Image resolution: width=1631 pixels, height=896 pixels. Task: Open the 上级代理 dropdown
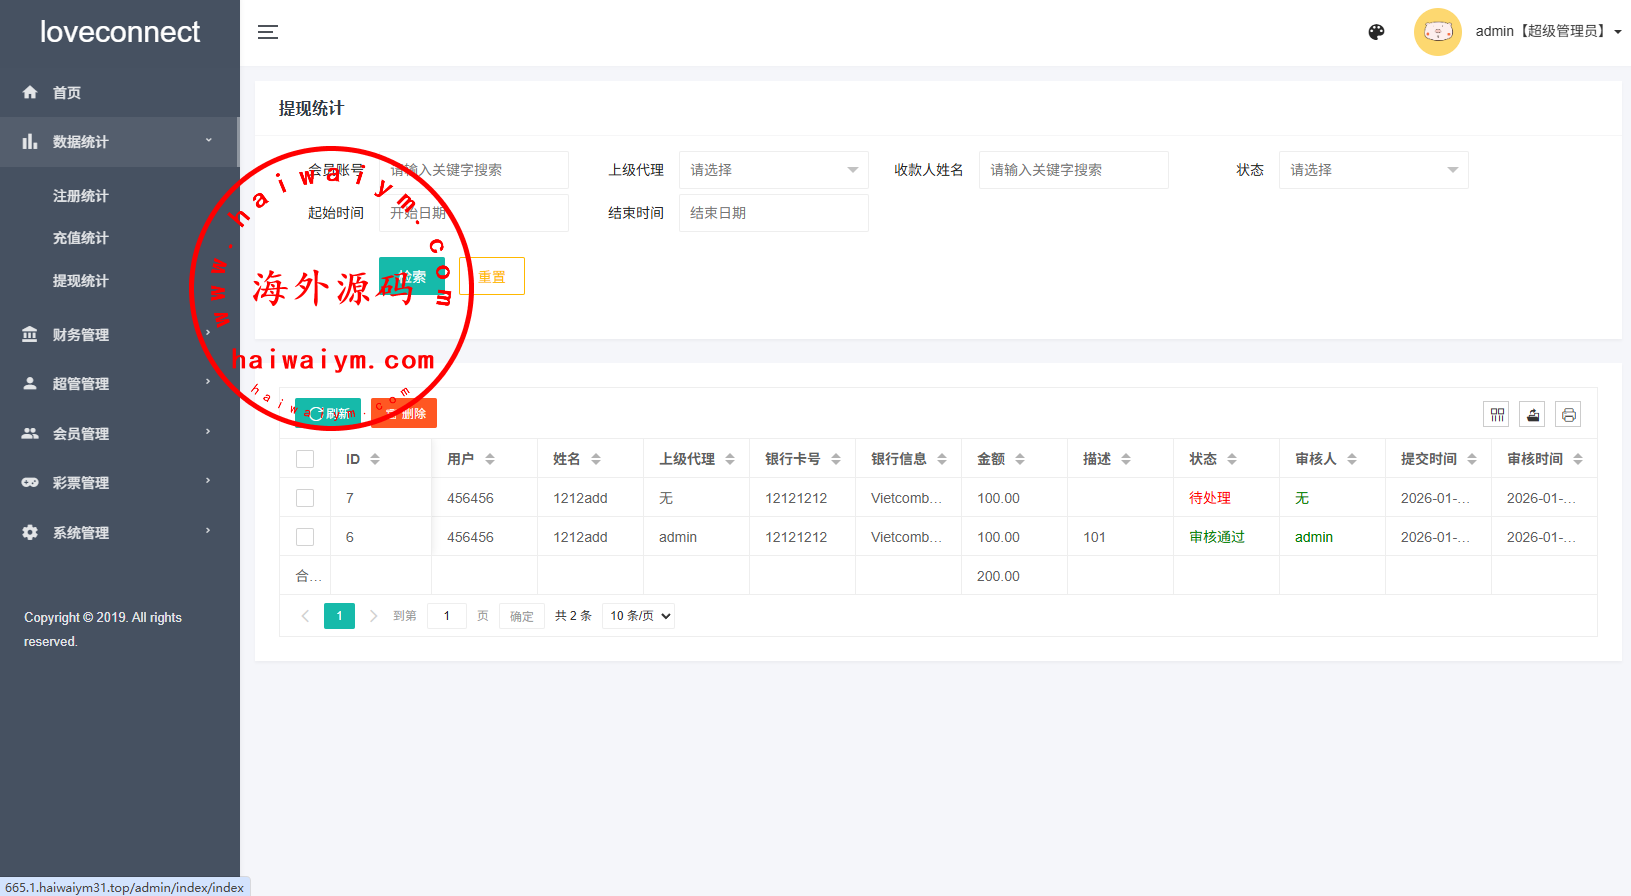(773, 170)
